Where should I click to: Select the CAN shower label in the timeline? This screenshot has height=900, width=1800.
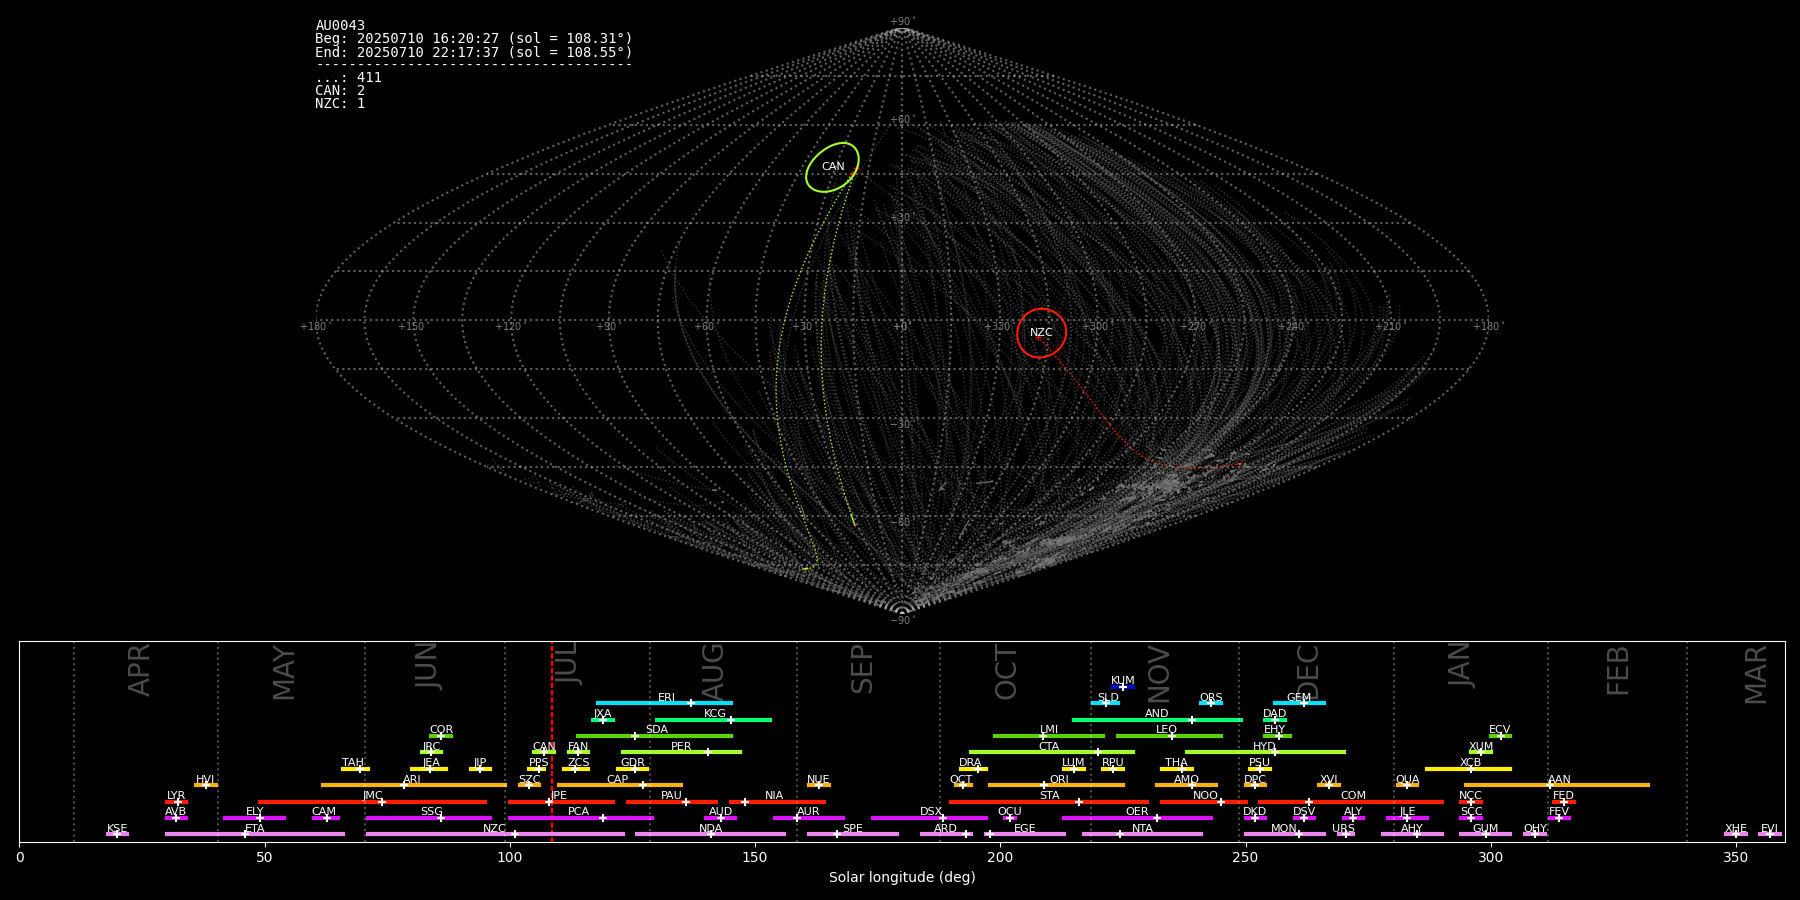[x=544, y=747]
